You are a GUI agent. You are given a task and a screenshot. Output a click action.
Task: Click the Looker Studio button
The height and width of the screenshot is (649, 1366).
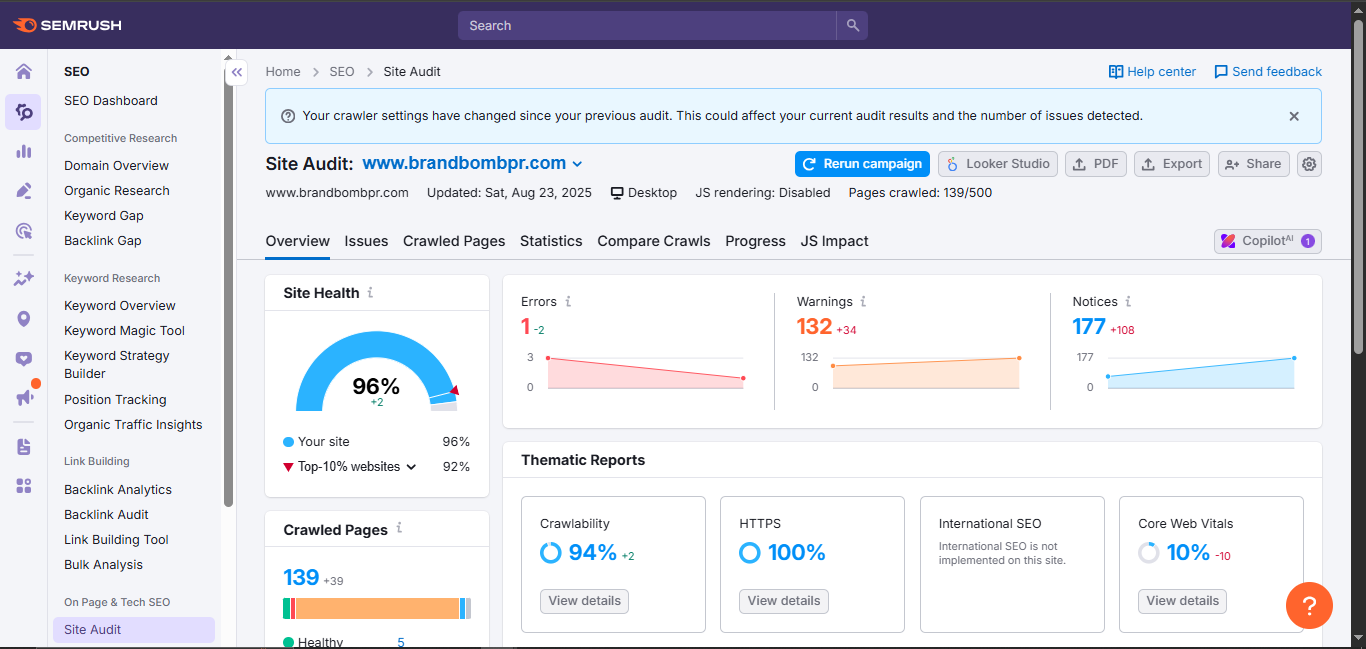pos(998,164)
